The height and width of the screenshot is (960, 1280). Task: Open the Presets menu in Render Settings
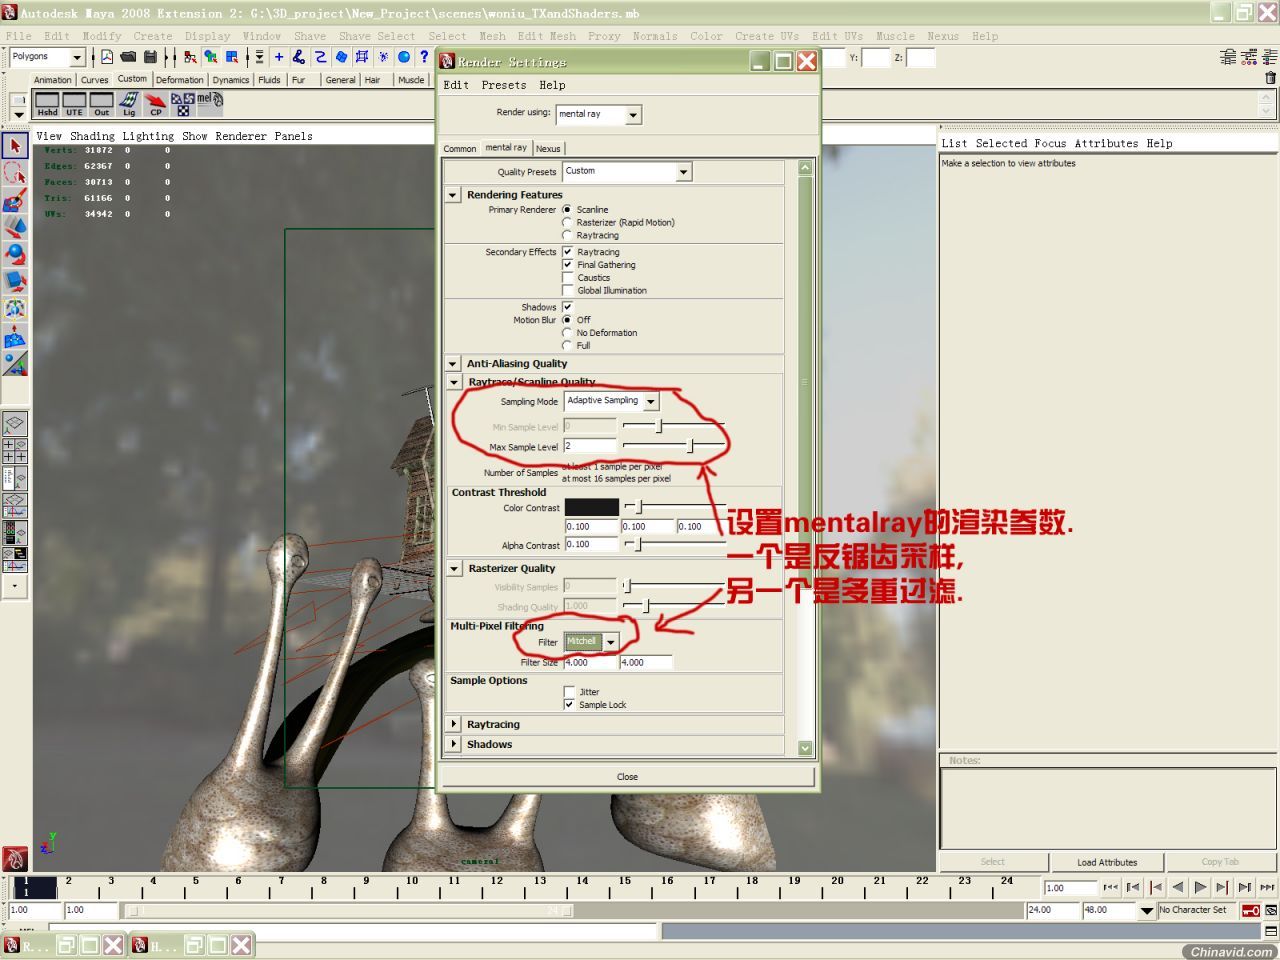tap(504, 85)
